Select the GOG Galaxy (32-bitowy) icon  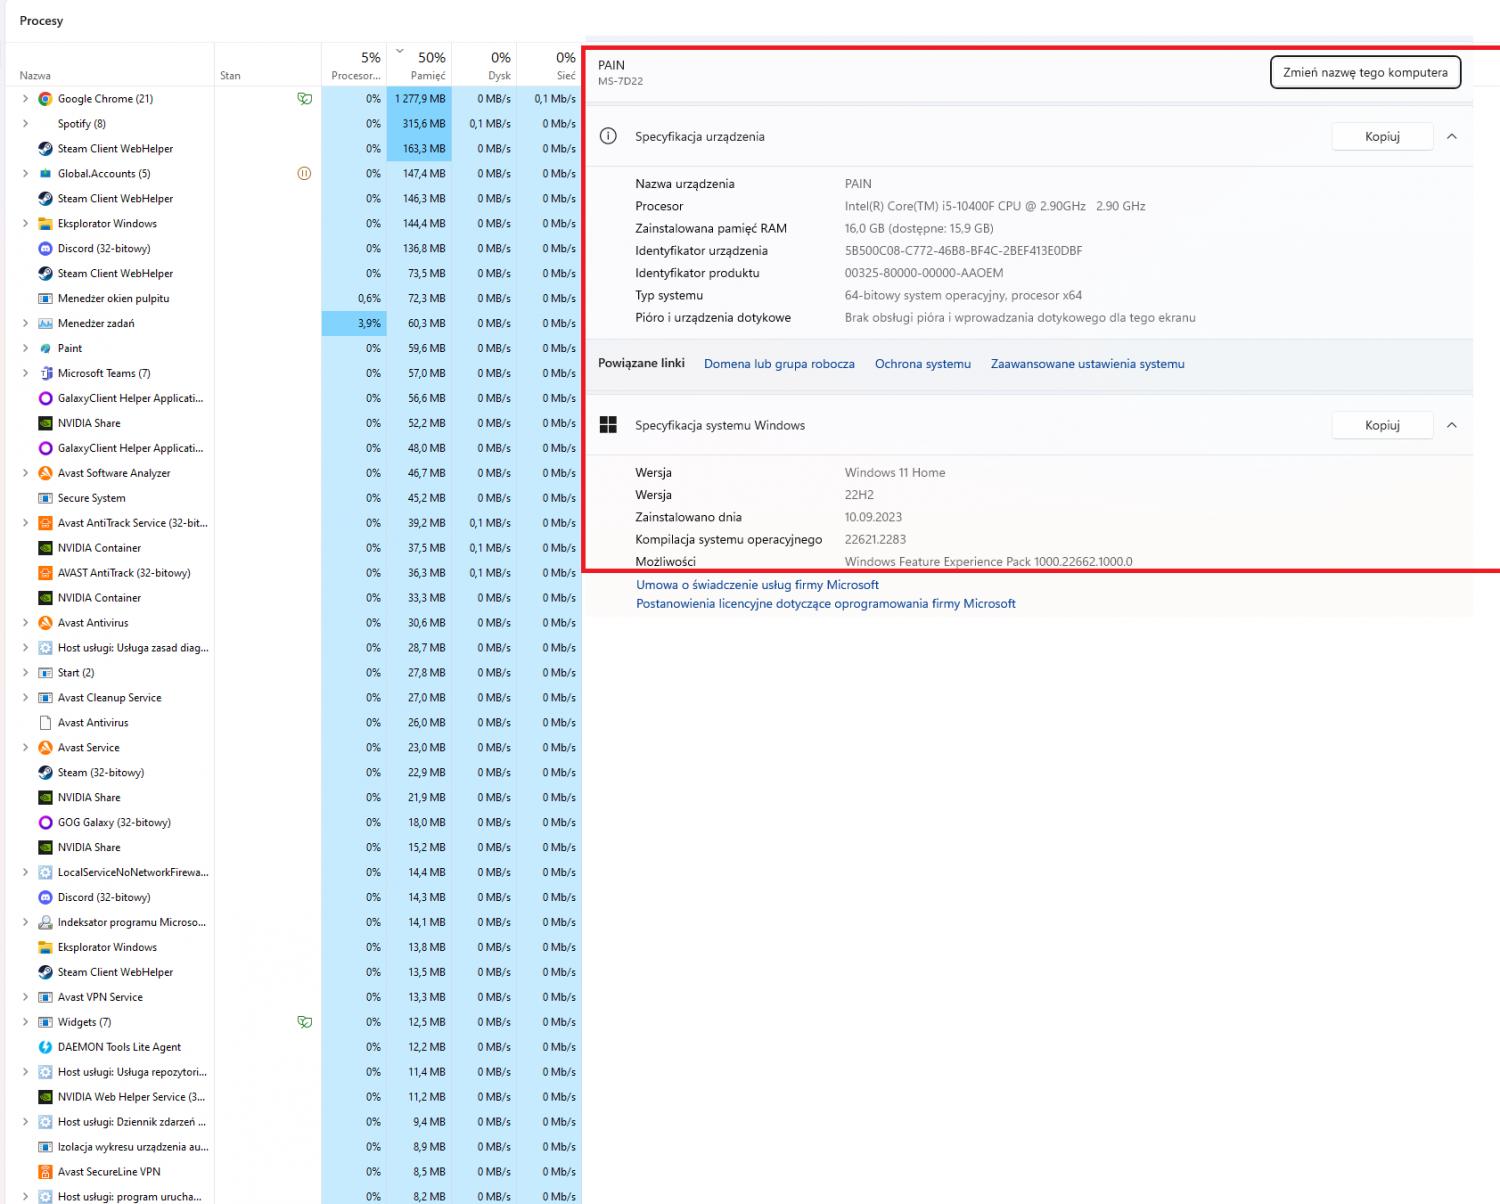coord(45,823)
